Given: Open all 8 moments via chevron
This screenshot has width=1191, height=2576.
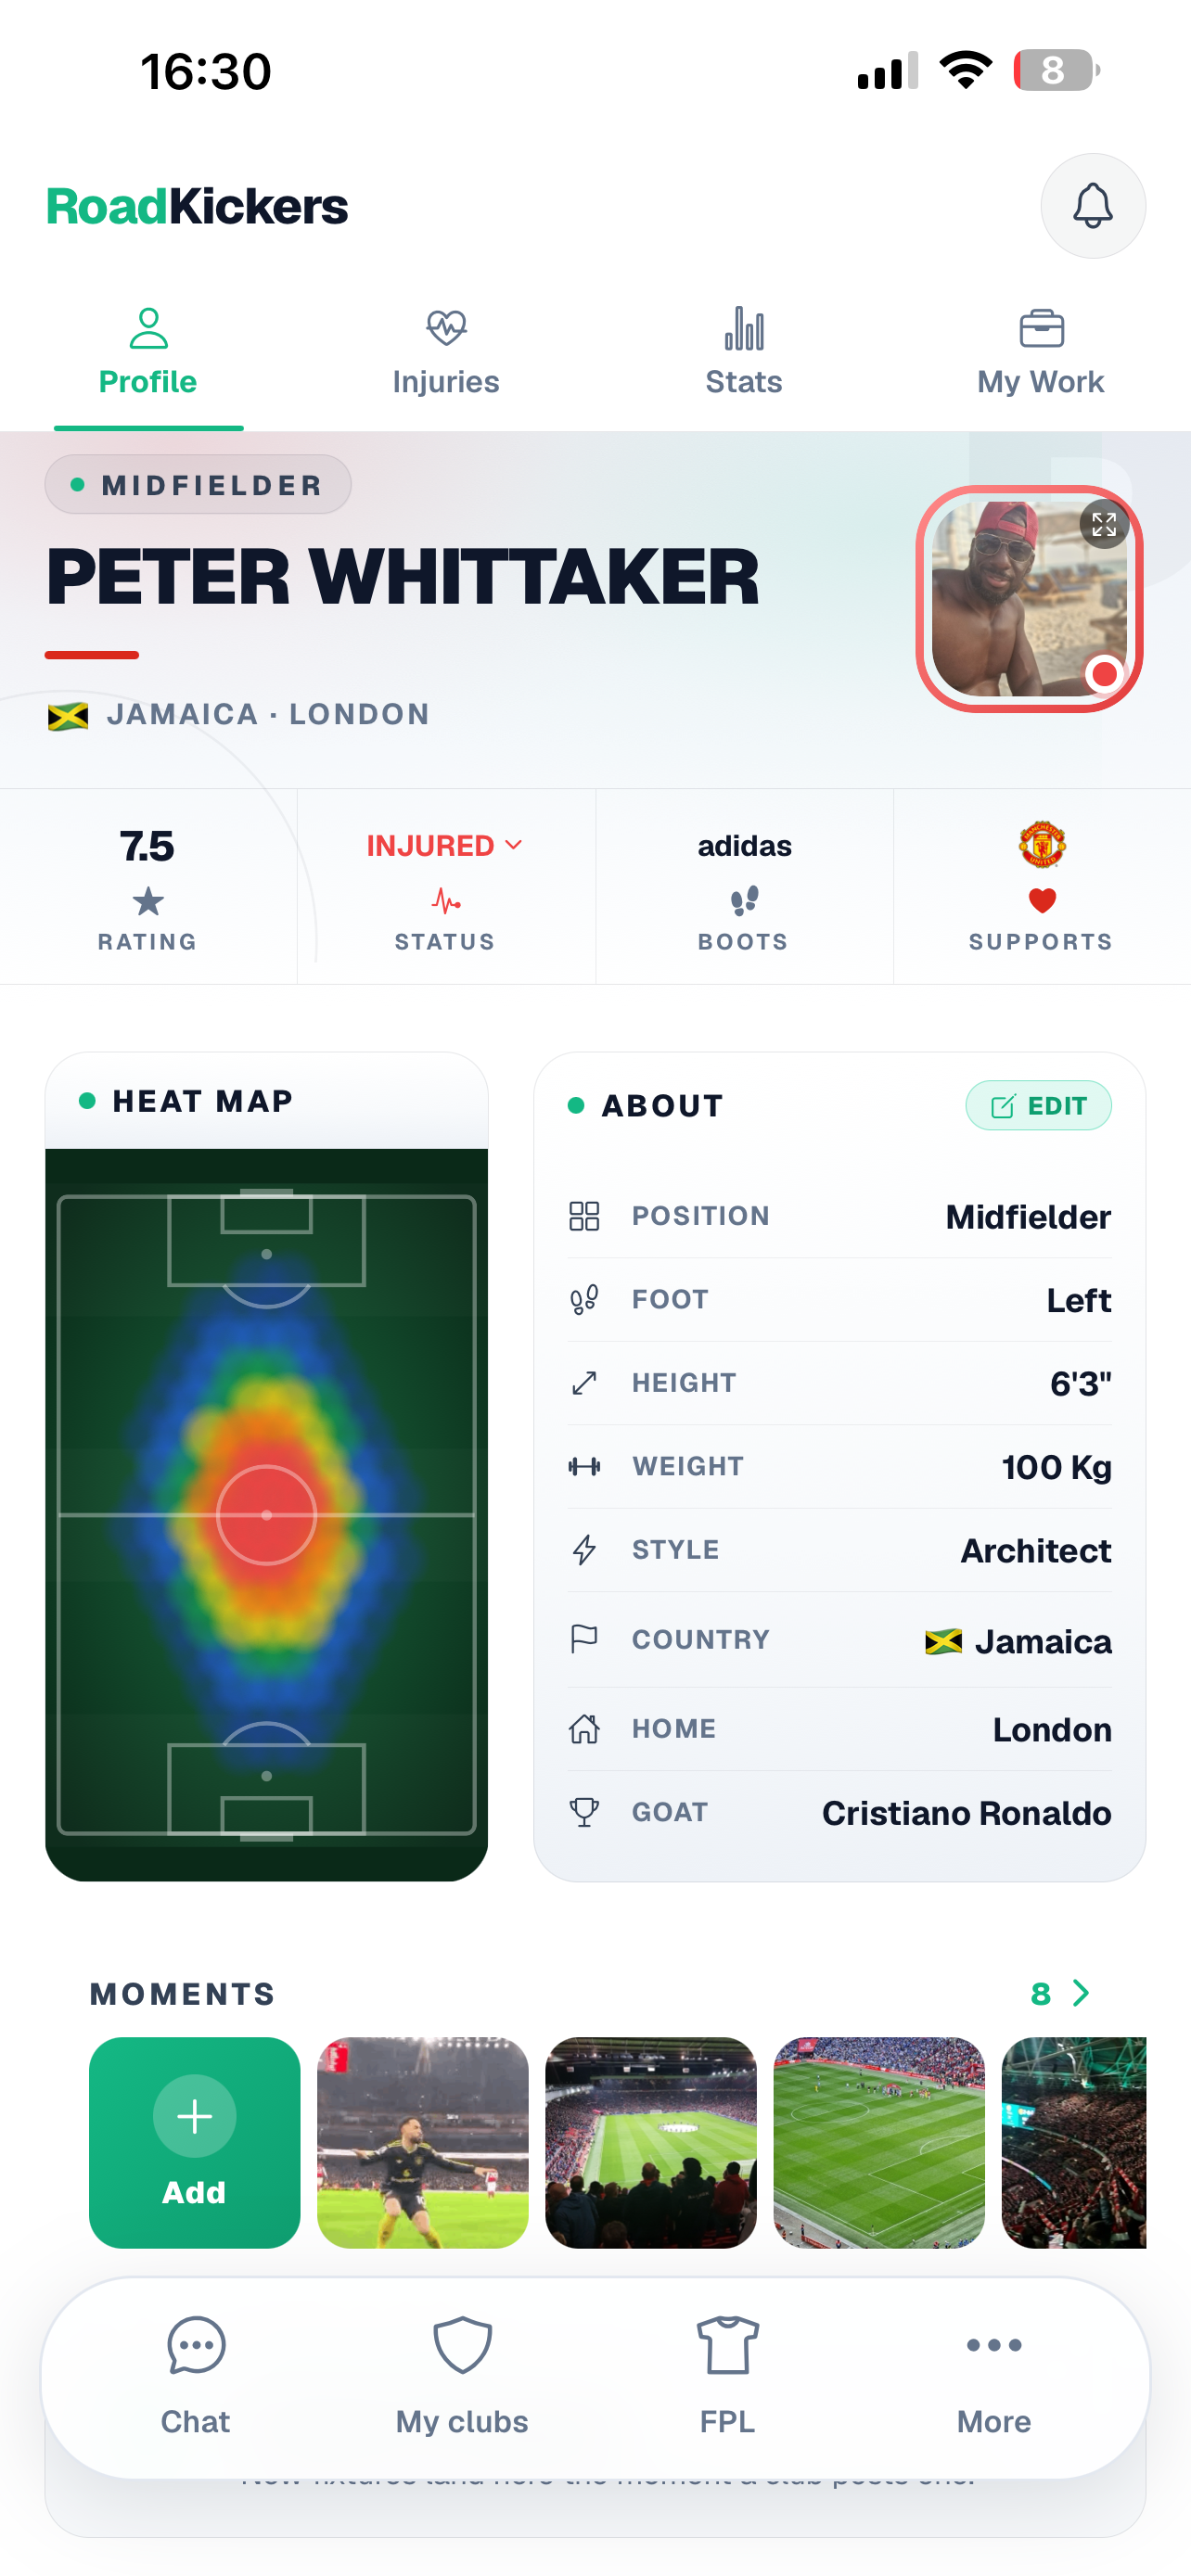Looking at the screenshot, I should [x=1080, y=1993].
